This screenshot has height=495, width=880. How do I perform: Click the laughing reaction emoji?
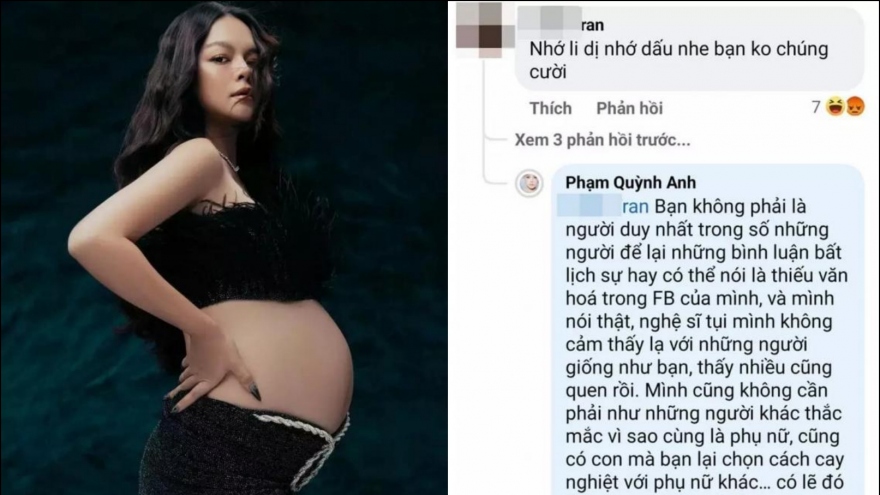tap(836, 106)
